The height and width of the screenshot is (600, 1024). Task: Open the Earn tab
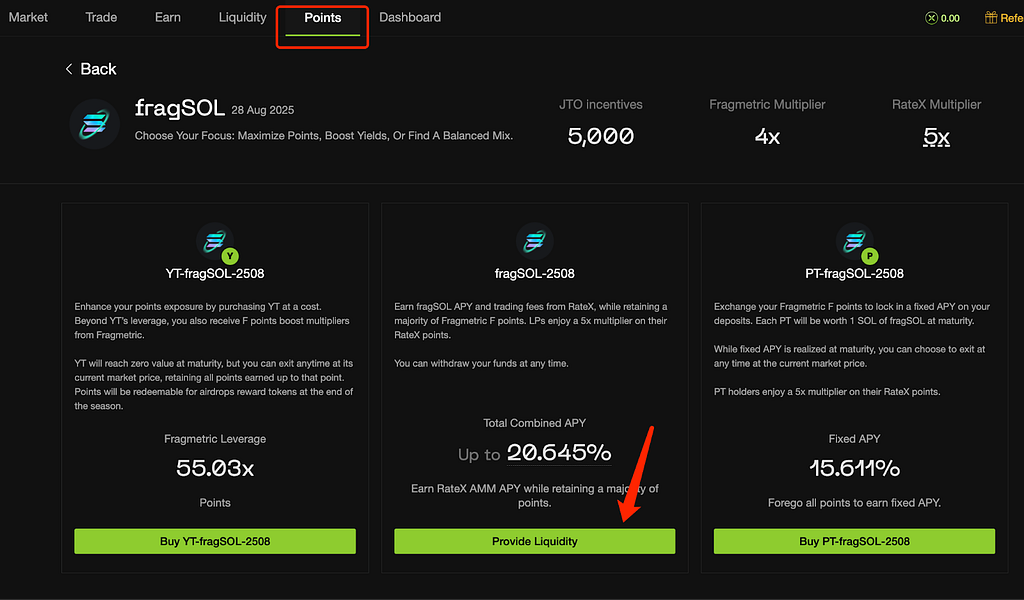click(168, 18)
